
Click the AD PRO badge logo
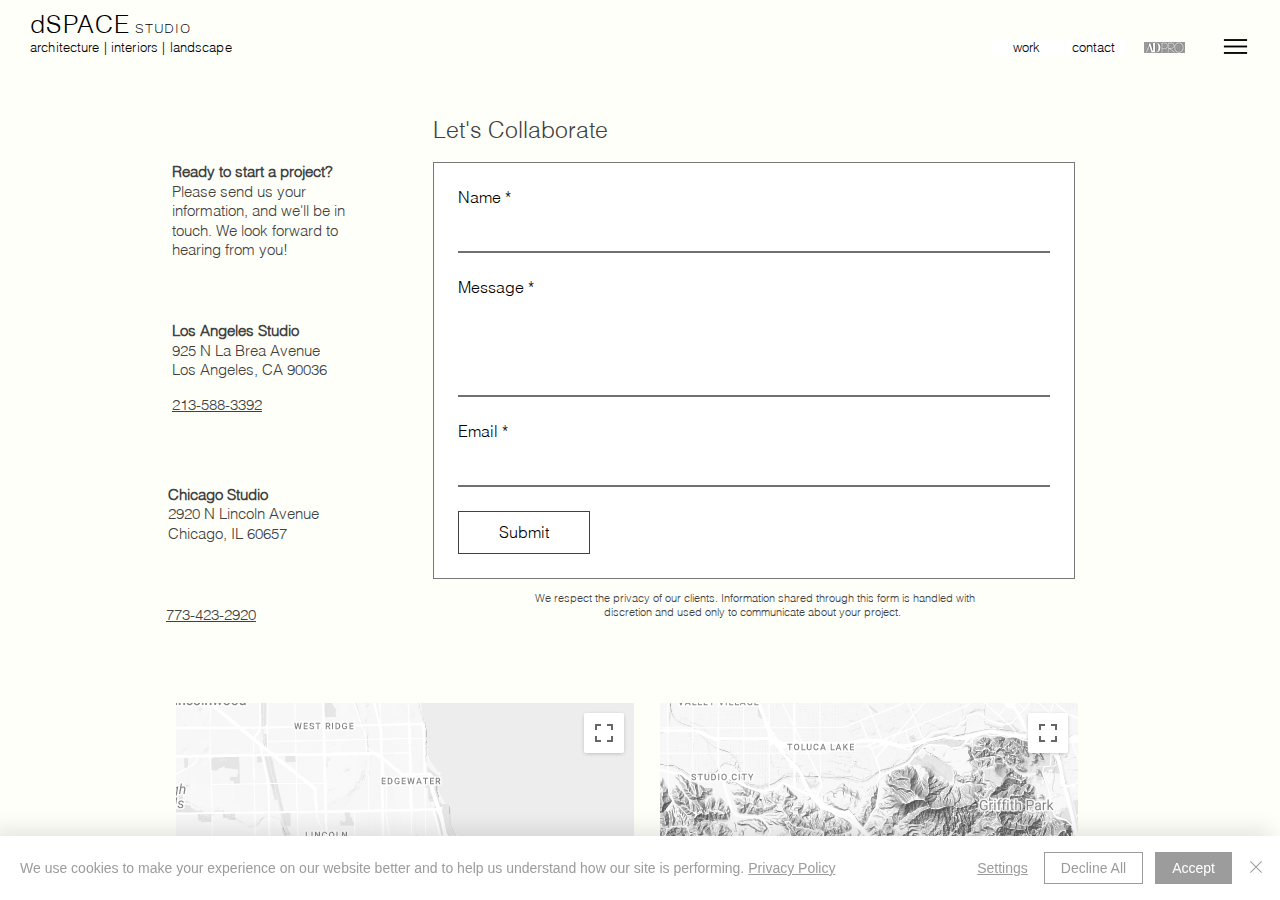[x=1164, y=48]
